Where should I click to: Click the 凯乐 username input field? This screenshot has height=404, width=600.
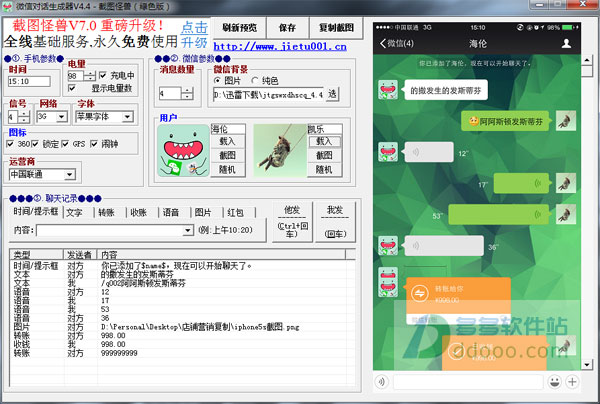click(324, 129)
